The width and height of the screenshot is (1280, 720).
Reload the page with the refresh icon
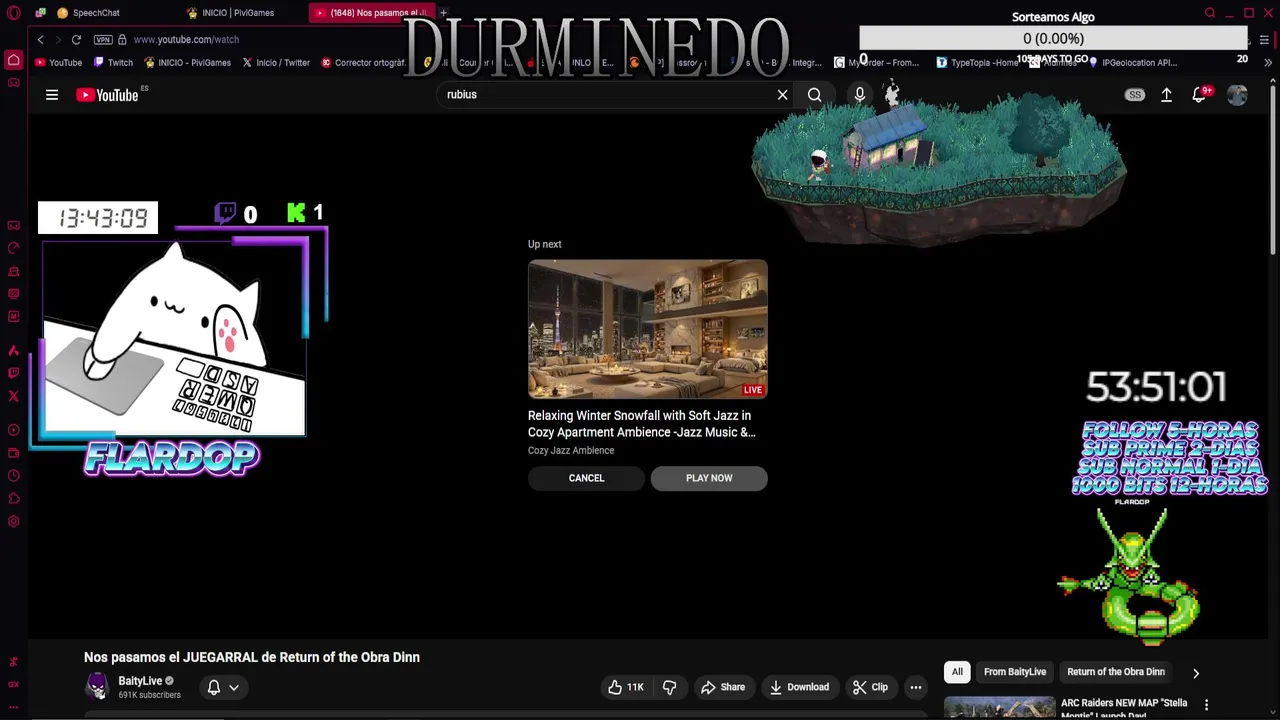click(x=76, y=39)
